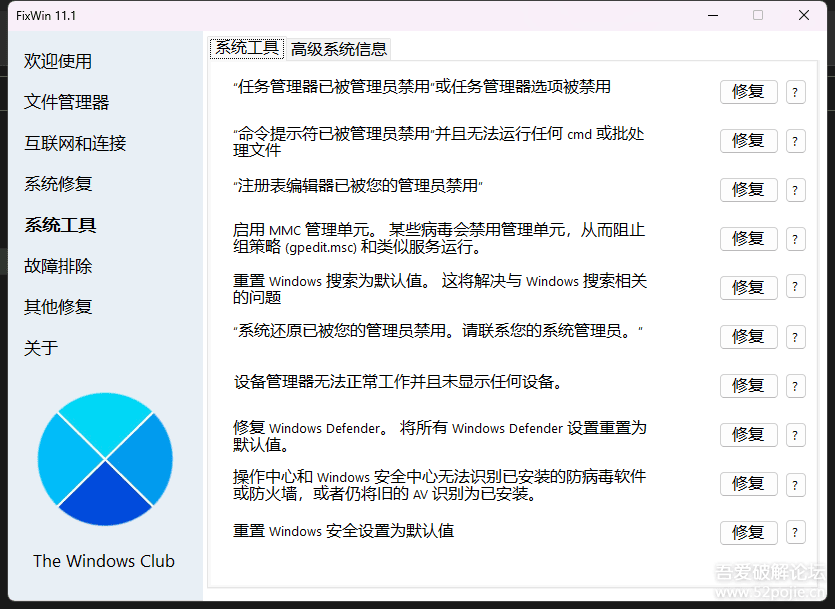This screenshot has width=835, height=609.
Task: Click 修复 for the 任务管理器 issue
Action: (x=748, y=91)
